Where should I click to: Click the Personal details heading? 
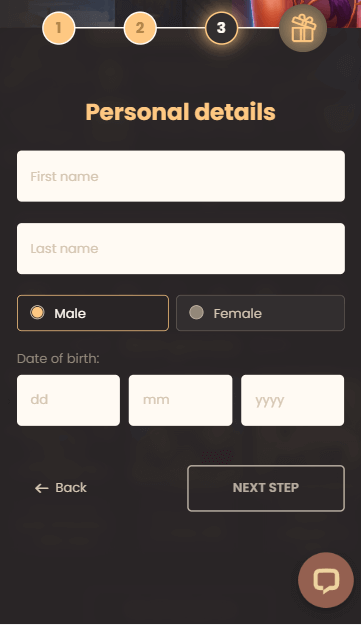pos(180,112)
